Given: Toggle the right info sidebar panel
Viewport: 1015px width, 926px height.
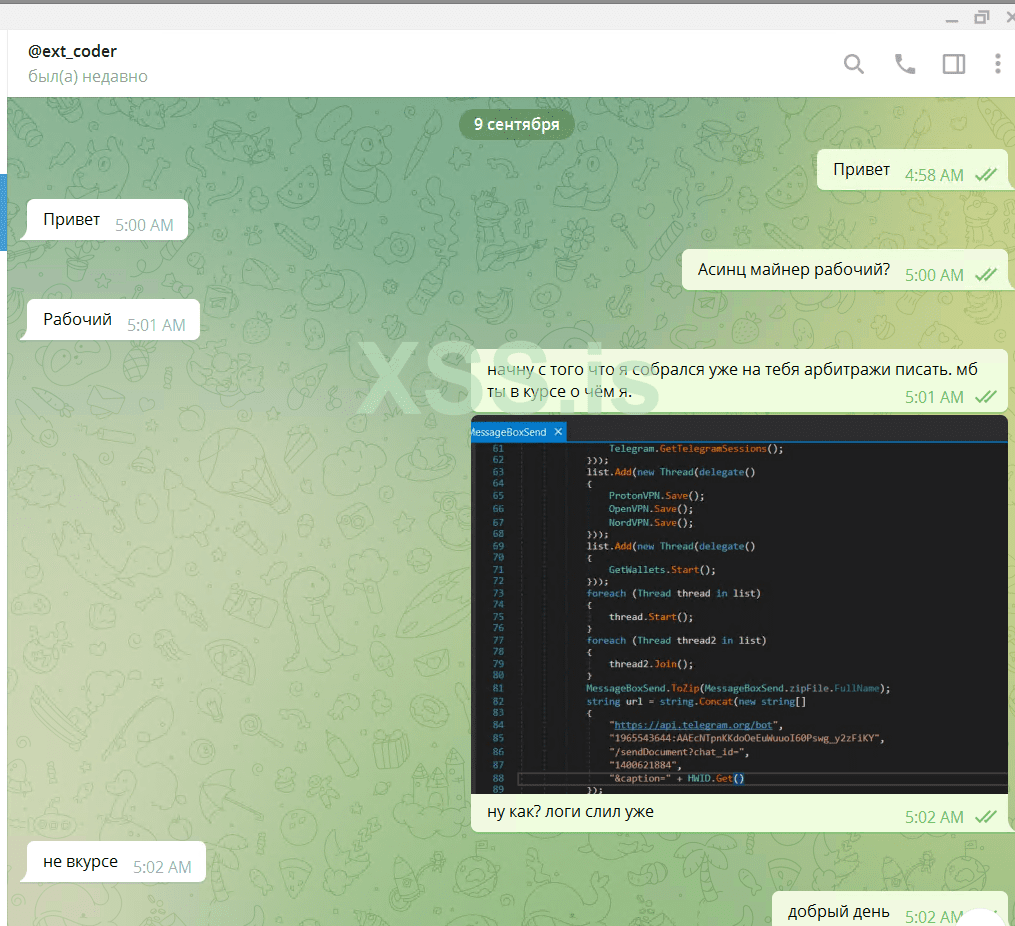Looking at the screenshot, I should click(x=954, y=64).
